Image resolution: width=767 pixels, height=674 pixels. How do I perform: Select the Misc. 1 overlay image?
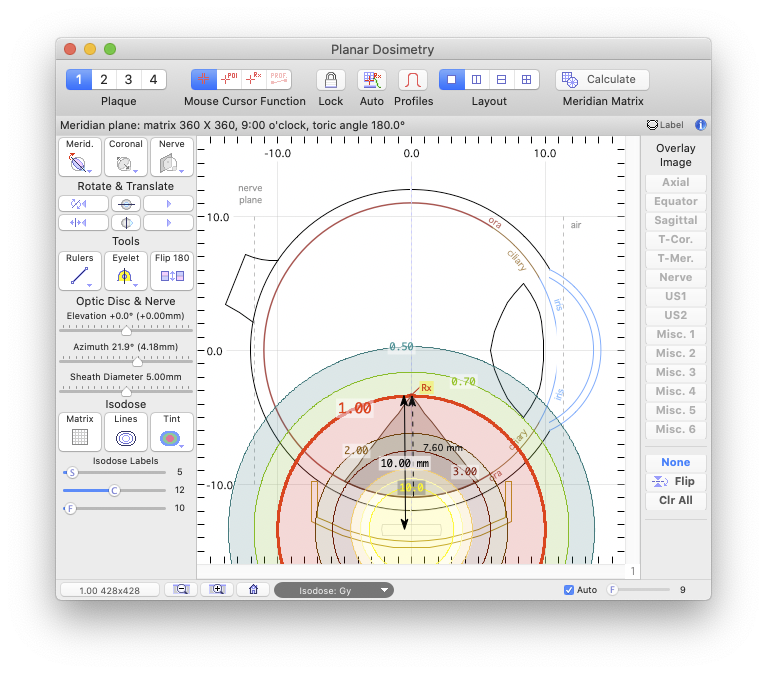[x=676, y=334]
